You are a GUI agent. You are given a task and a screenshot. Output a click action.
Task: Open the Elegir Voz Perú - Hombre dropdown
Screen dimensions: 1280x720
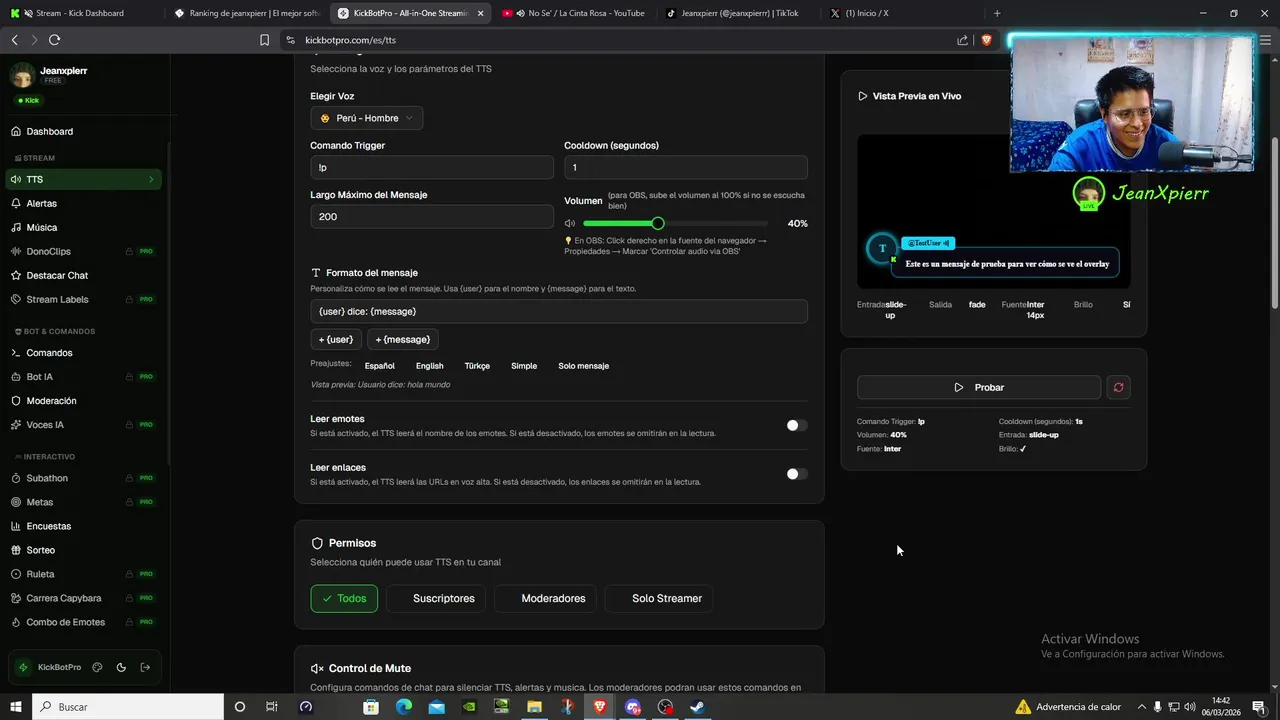[x=366, y=118]
